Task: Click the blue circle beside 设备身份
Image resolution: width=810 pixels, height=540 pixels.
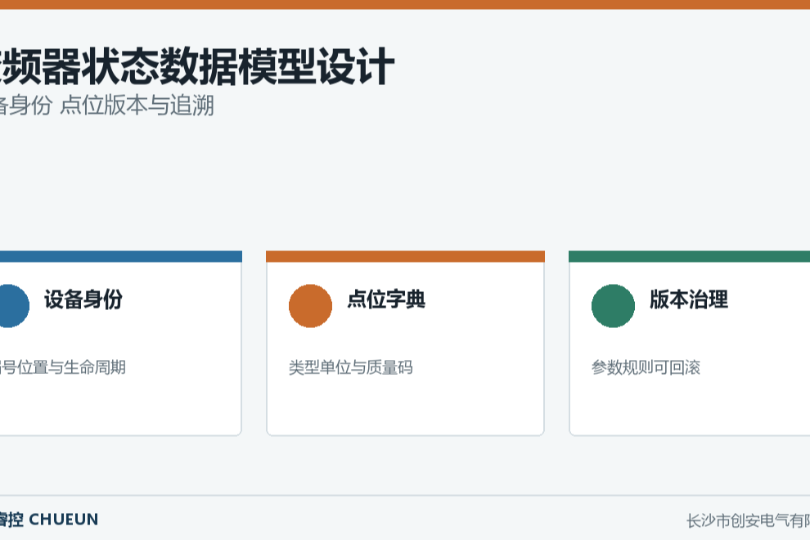Action: [10, 306]
